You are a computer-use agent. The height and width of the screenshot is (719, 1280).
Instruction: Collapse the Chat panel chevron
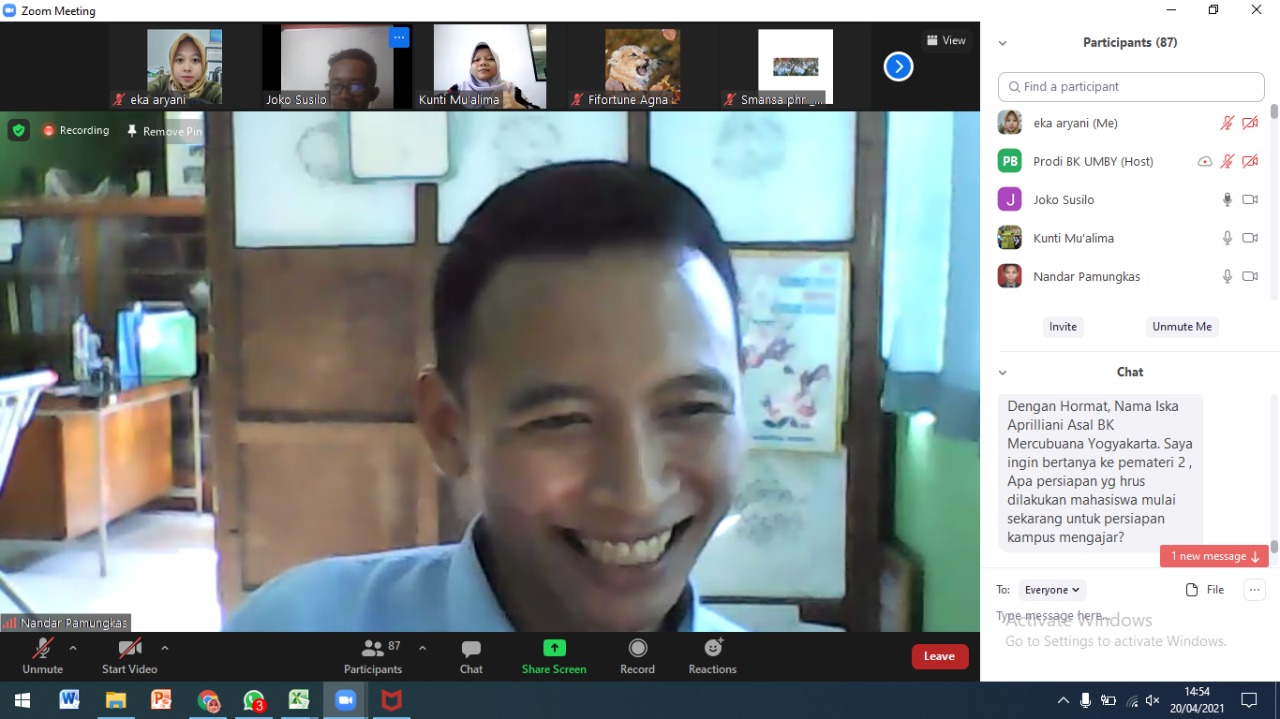click(x=1002, y=372)
